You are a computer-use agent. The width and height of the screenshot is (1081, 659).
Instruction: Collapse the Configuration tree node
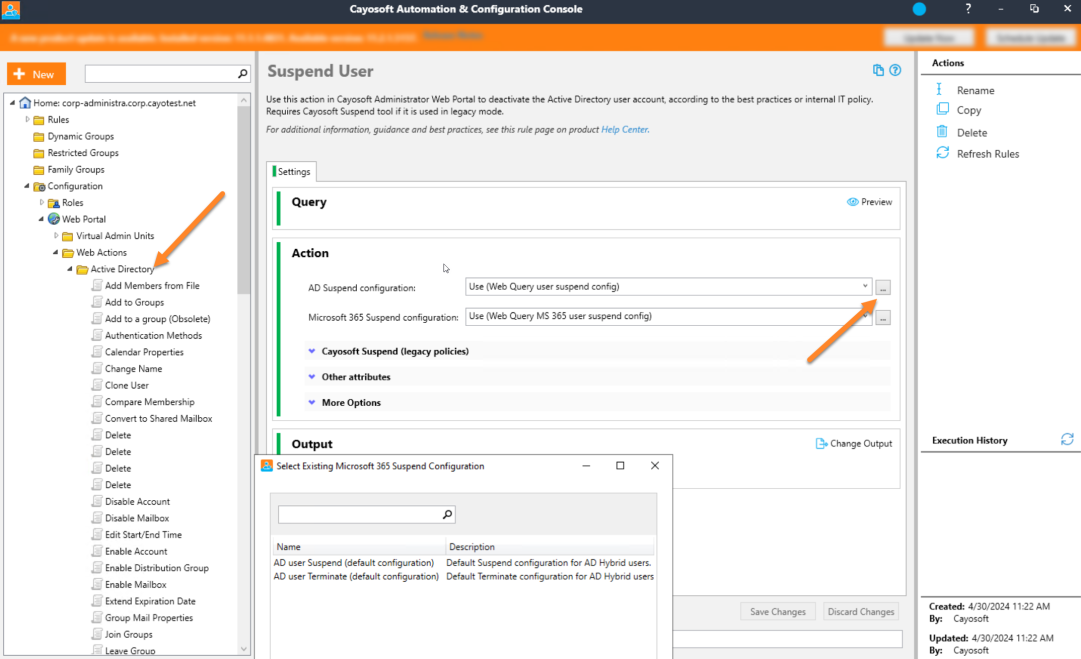click(27, 186)
